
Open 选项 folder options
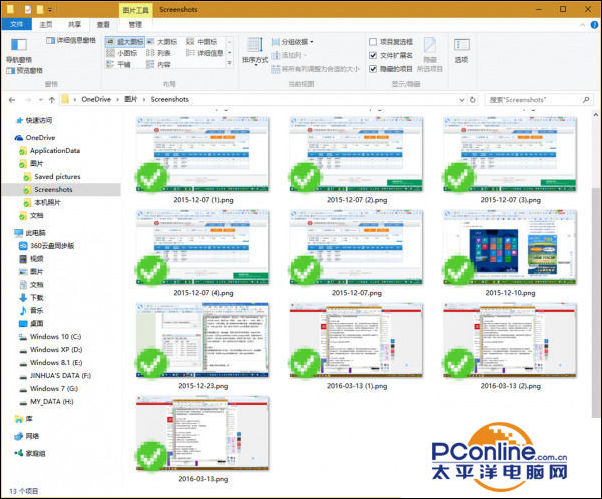[461, 50]
